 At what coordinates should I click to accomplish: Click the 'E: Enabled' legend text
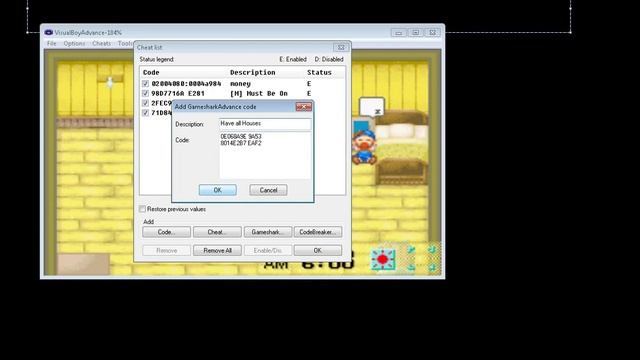pos(293,59)
